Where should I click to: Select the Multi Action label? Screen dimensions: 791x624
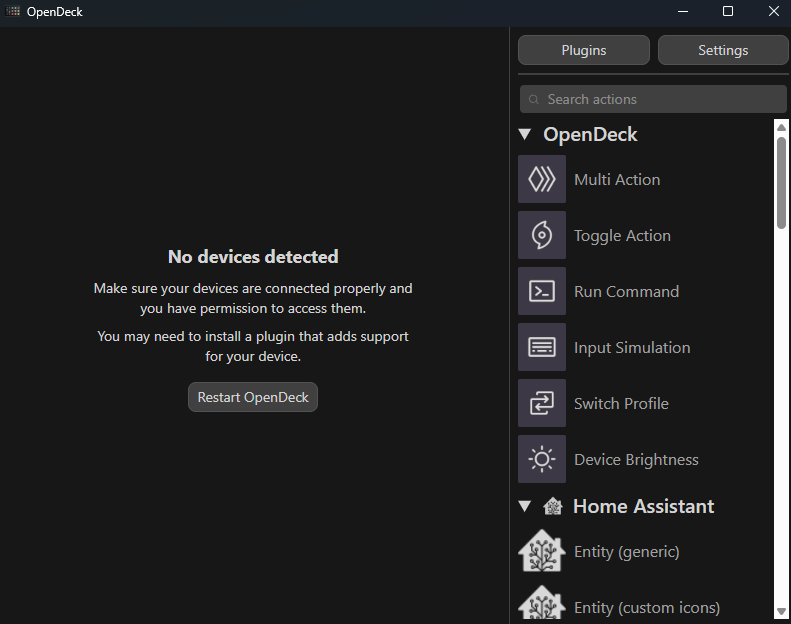coord(617,180)
